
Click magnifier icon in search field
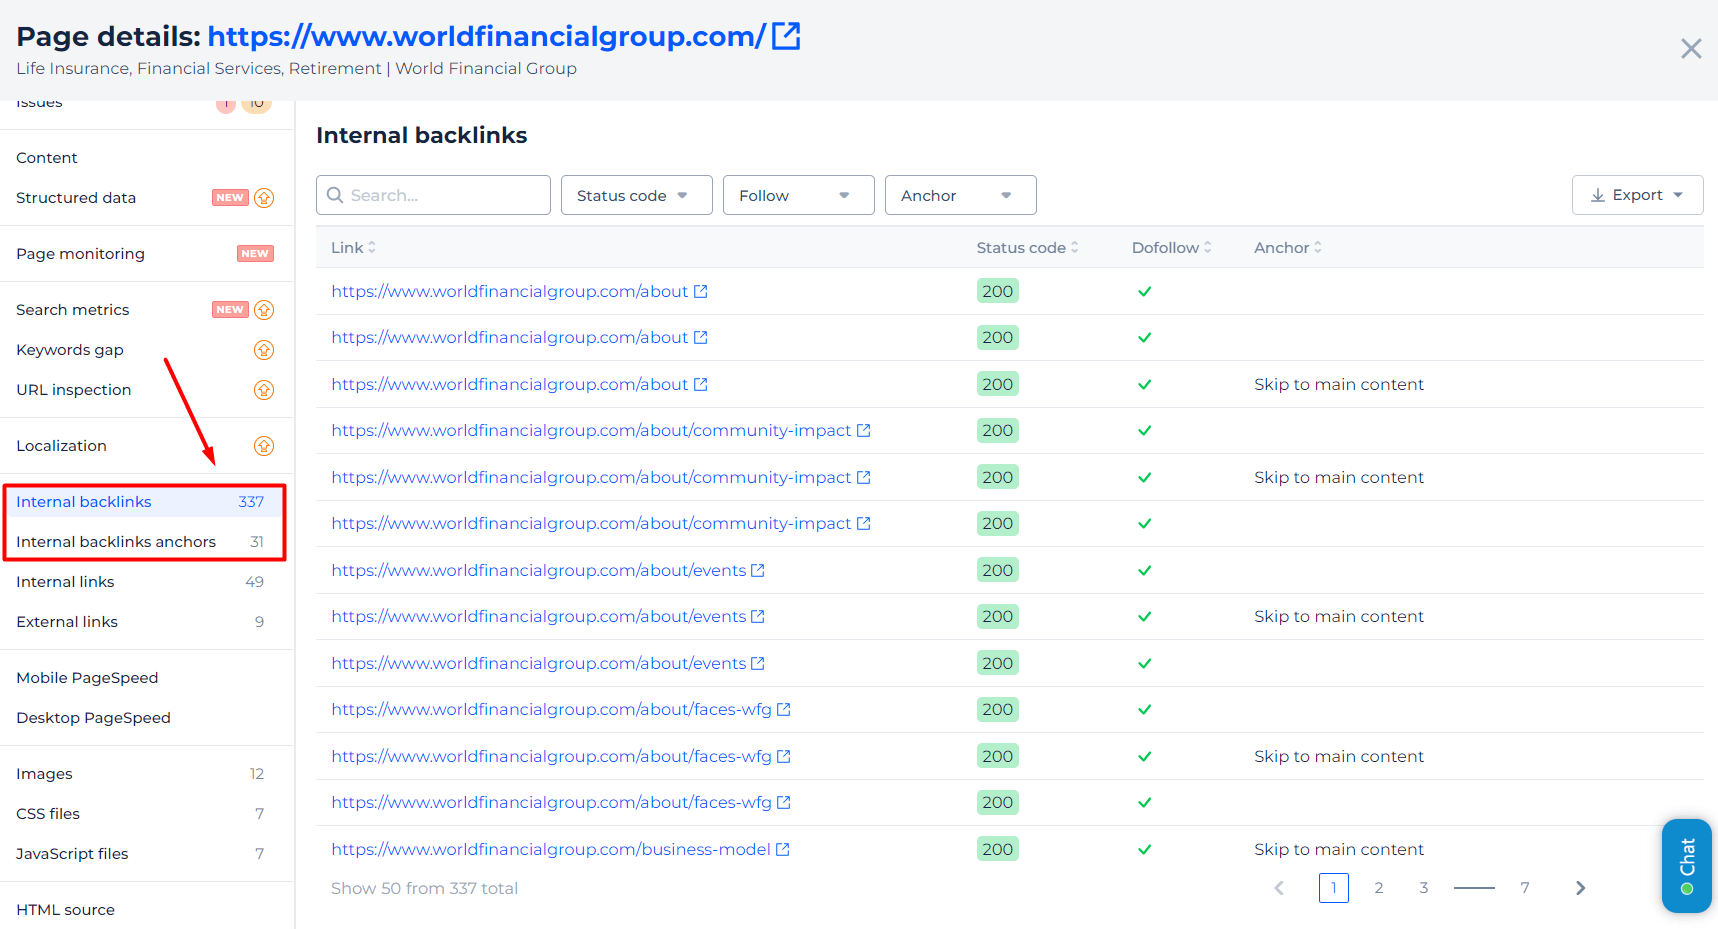[335, 195]
